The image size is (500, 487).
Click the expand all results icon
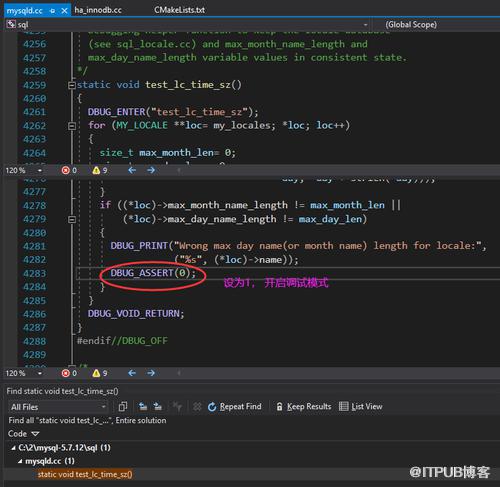coord(197,407)
